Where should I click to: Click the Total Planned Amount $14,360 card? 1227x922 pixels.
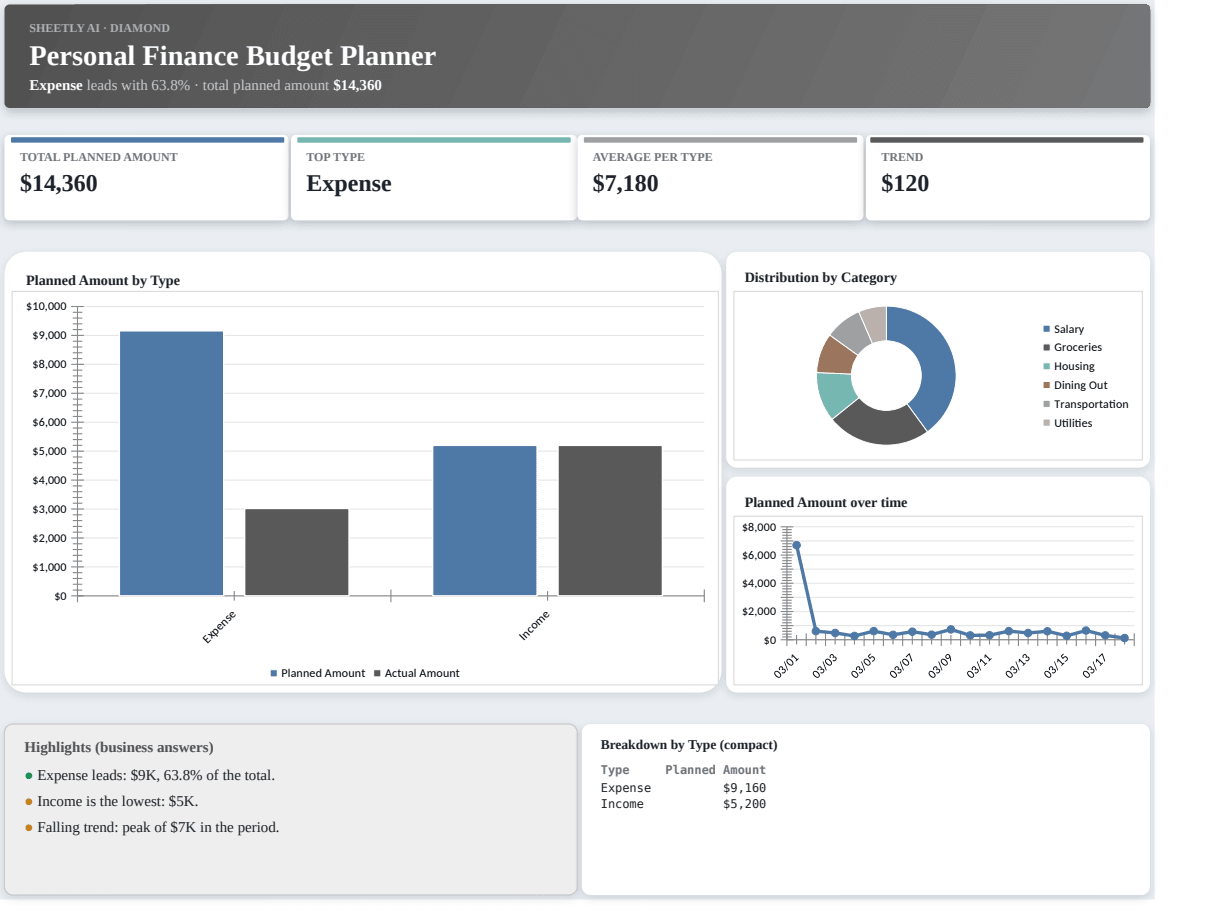coord(146,178)
